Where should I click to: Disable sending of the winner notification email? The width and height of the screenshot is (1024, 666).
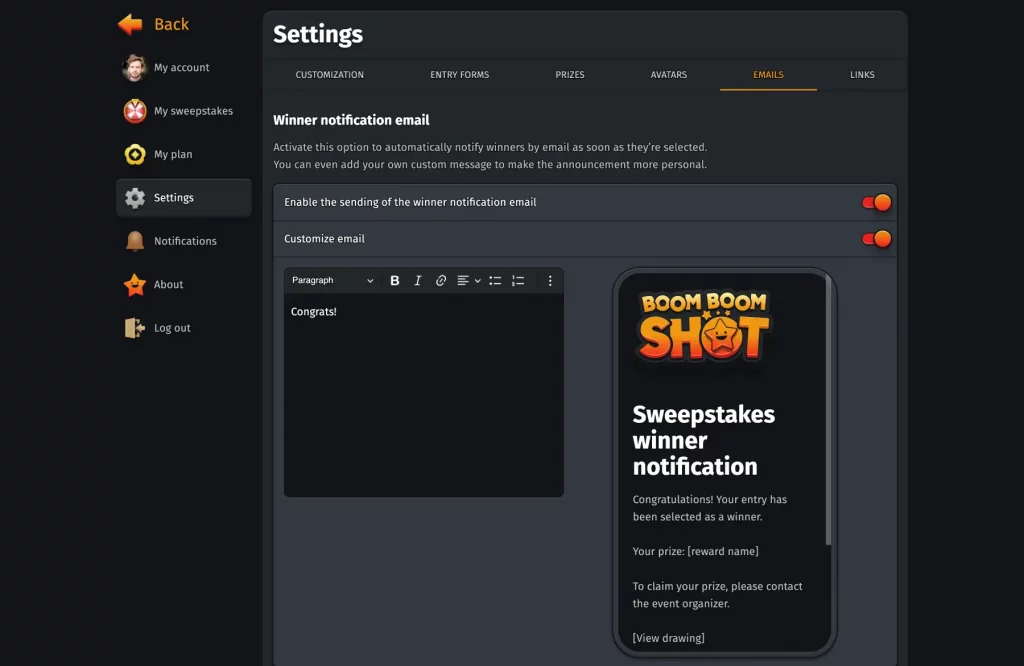click(x=876, y=203)
